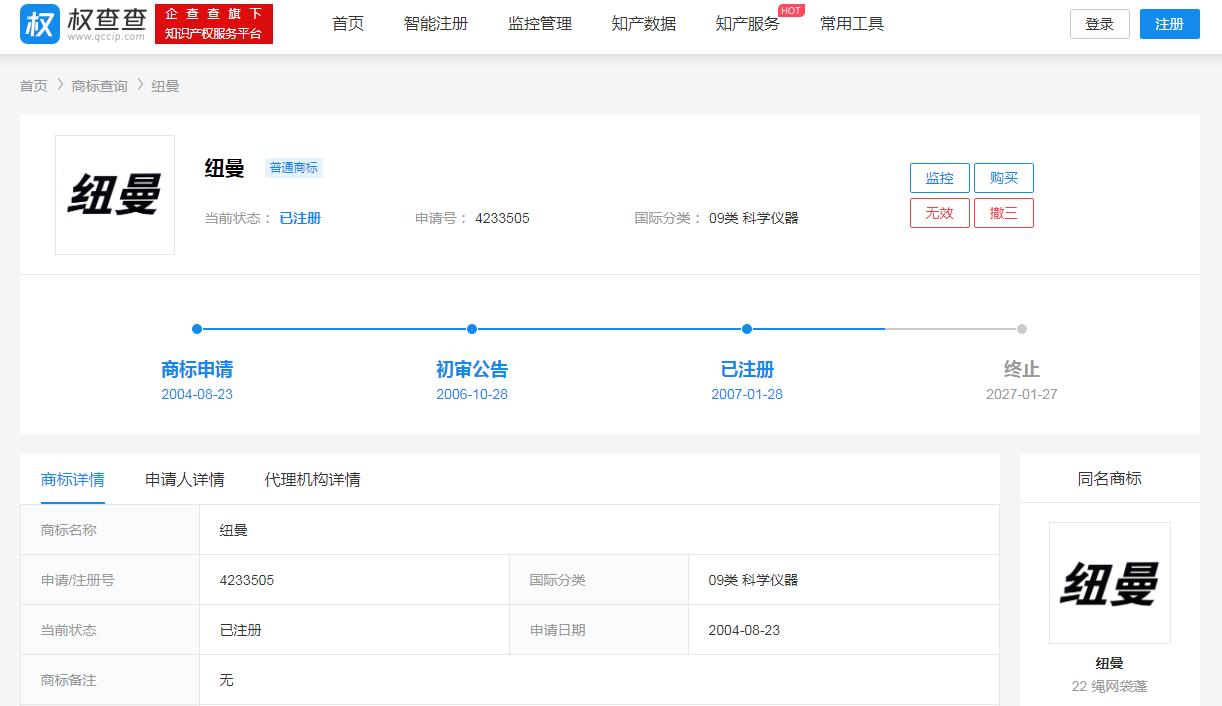Open the 常用工具 navigation menu
The image size is (1222, 706).
851,23
